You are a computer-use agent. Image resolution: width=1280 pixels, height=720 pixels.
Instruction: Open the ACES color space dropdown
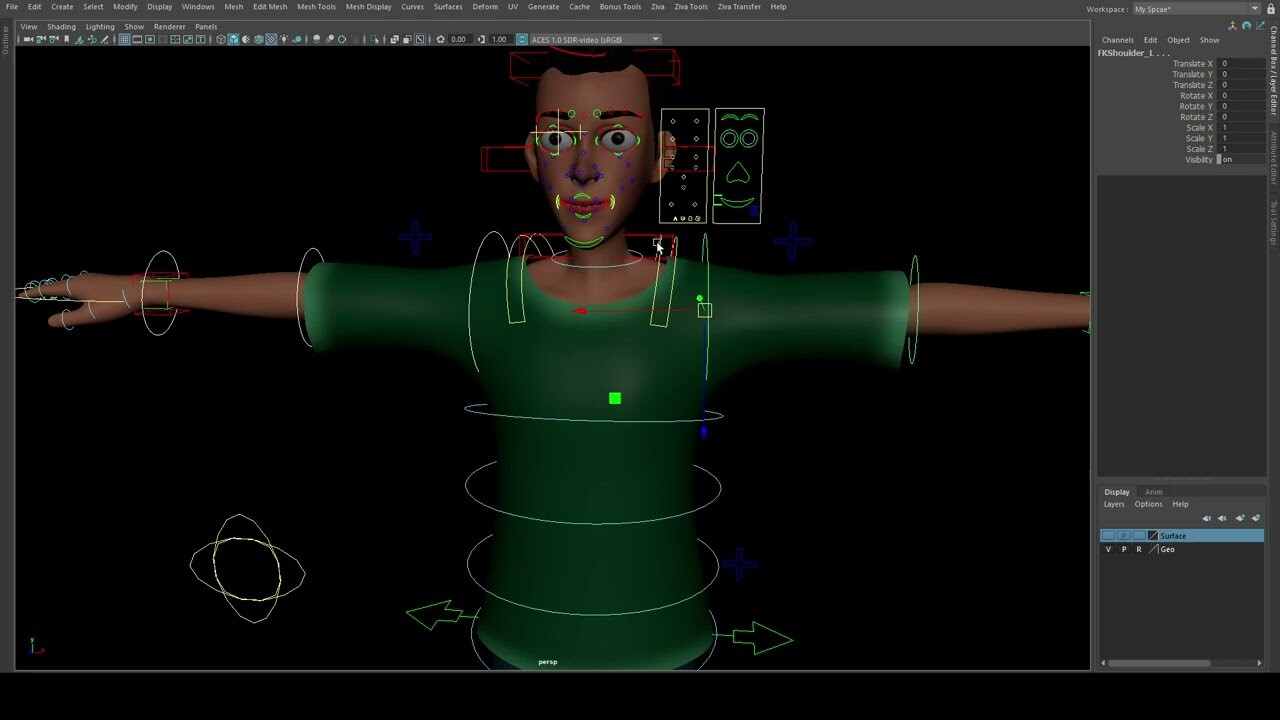tap(655, 39)
